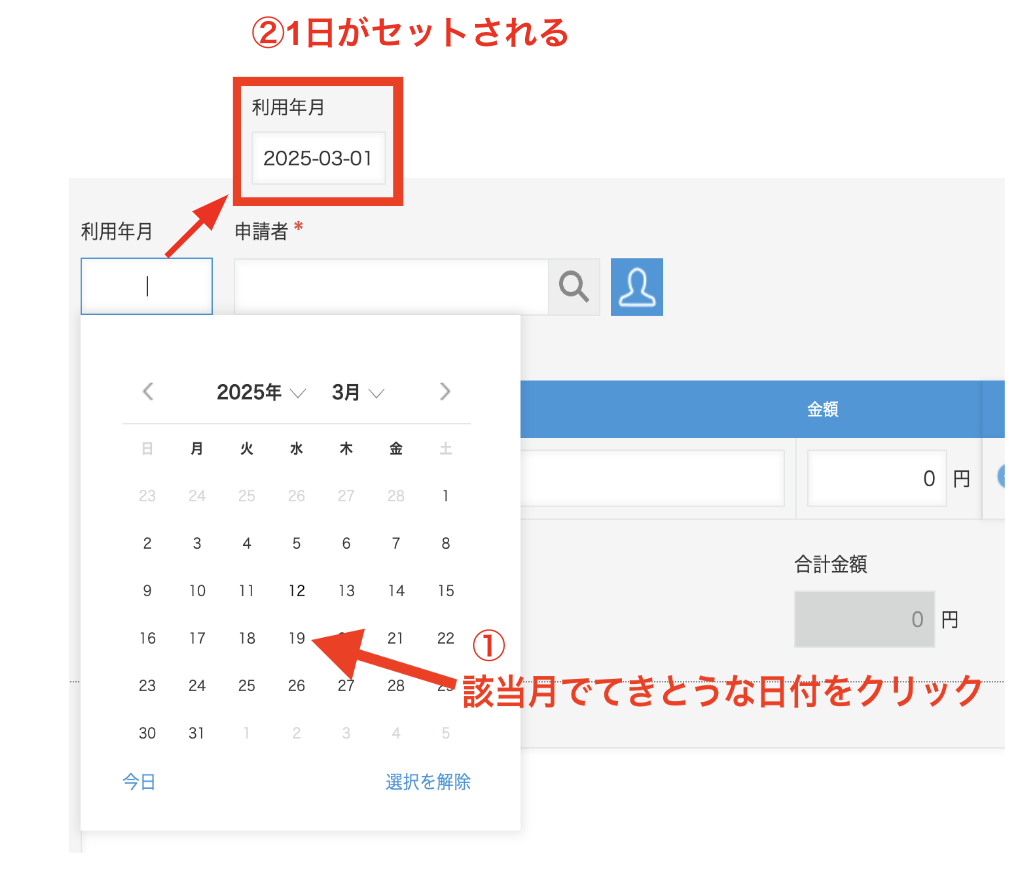The height and width of the screenshot is (870, 1030).
Task: Click the 今日 link in the calendar
Action: [x=138, y=781]
